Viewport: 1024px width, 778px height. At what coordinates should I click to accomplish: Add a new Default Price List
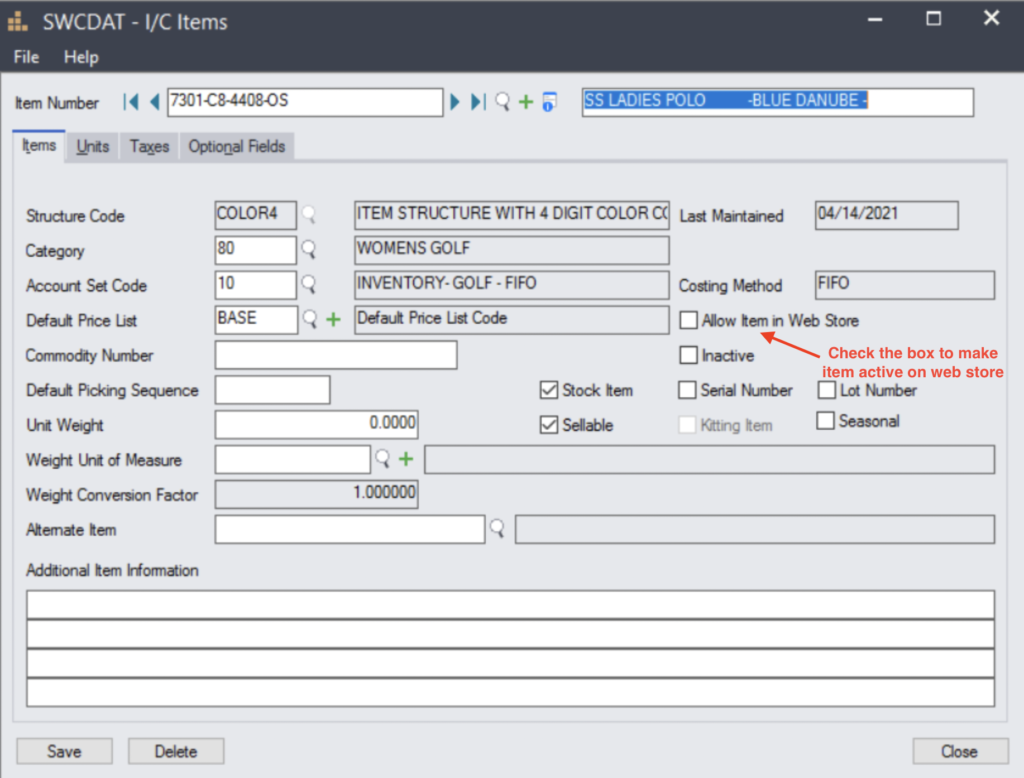click(334, 319)
